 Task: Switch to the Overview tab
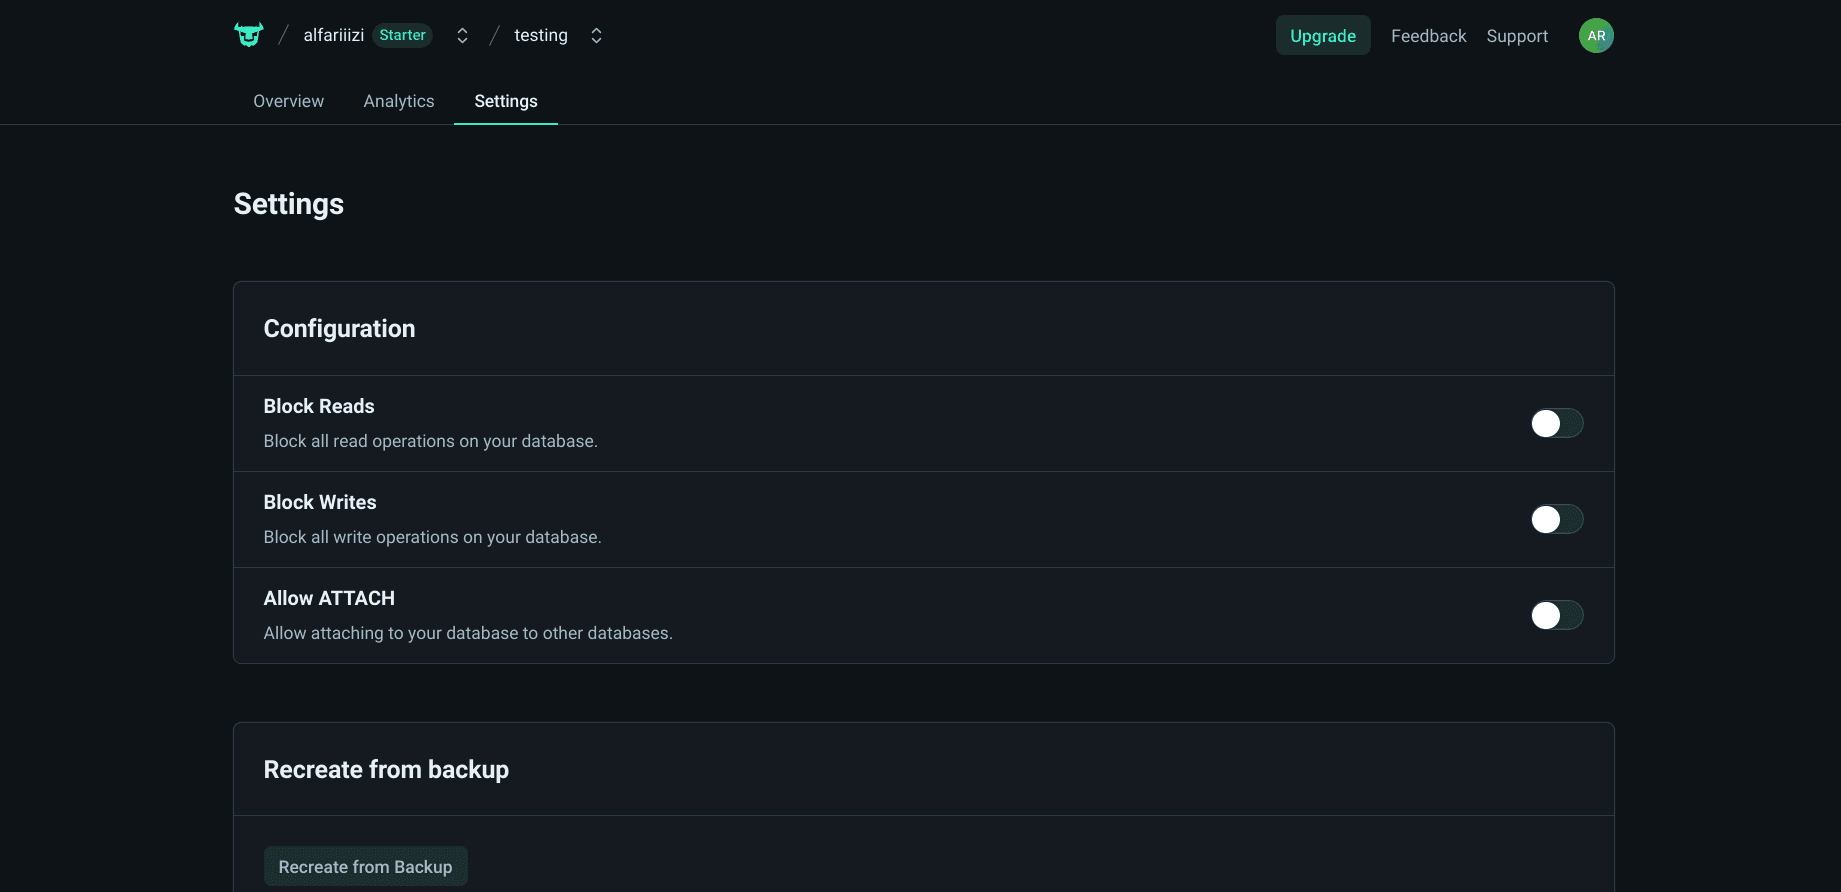288,101
